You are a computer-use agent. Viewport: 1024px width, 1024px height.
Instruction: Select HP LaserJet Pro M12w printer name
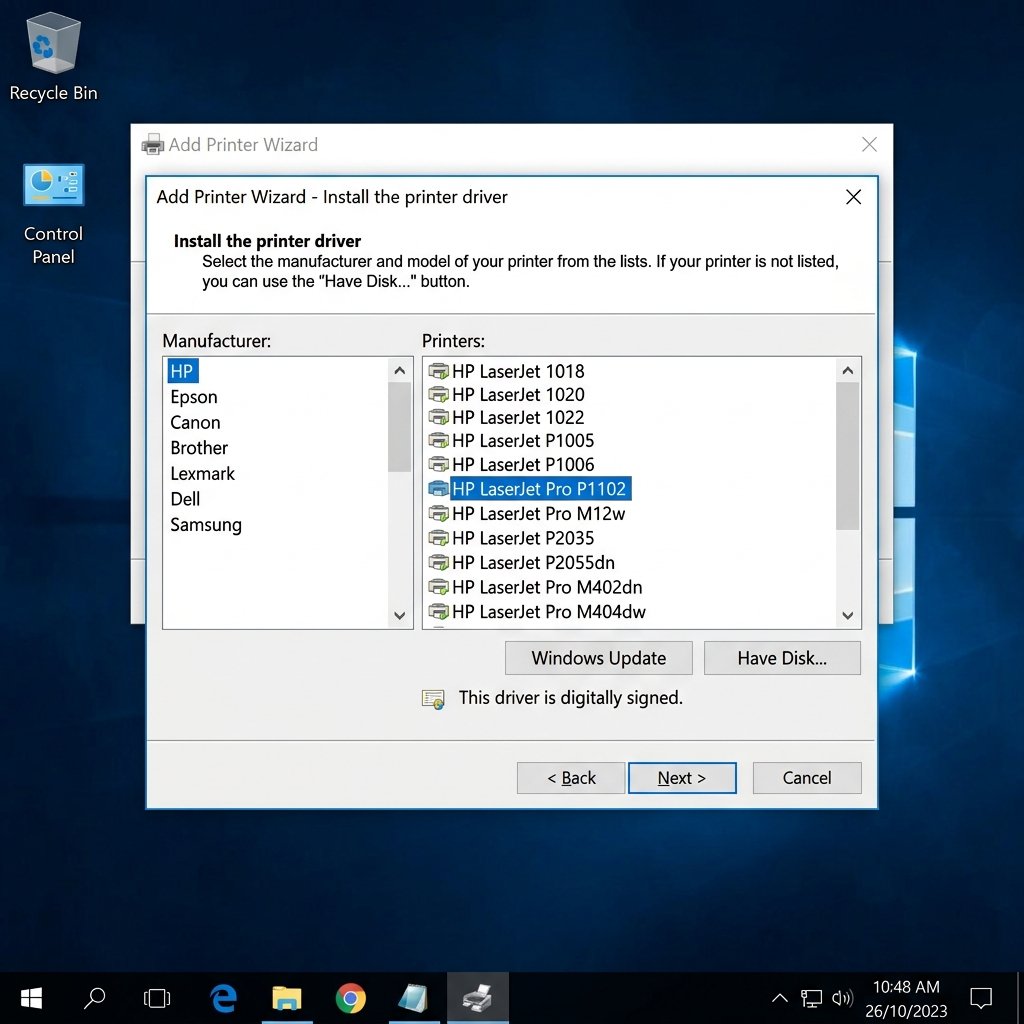(x=539, y=514)
